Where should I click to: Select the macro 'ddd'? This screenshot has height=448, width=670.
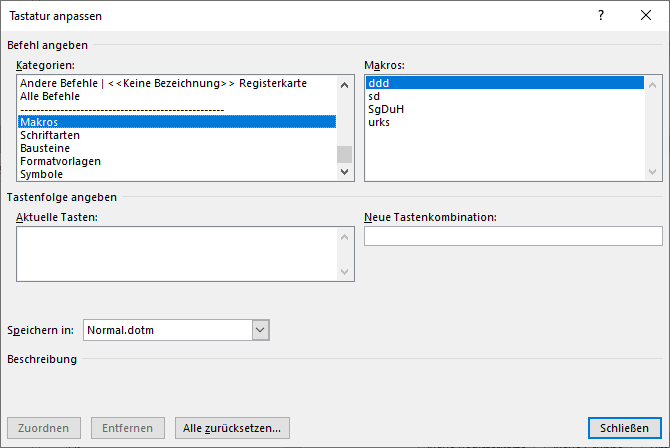(x=505, y=83)
